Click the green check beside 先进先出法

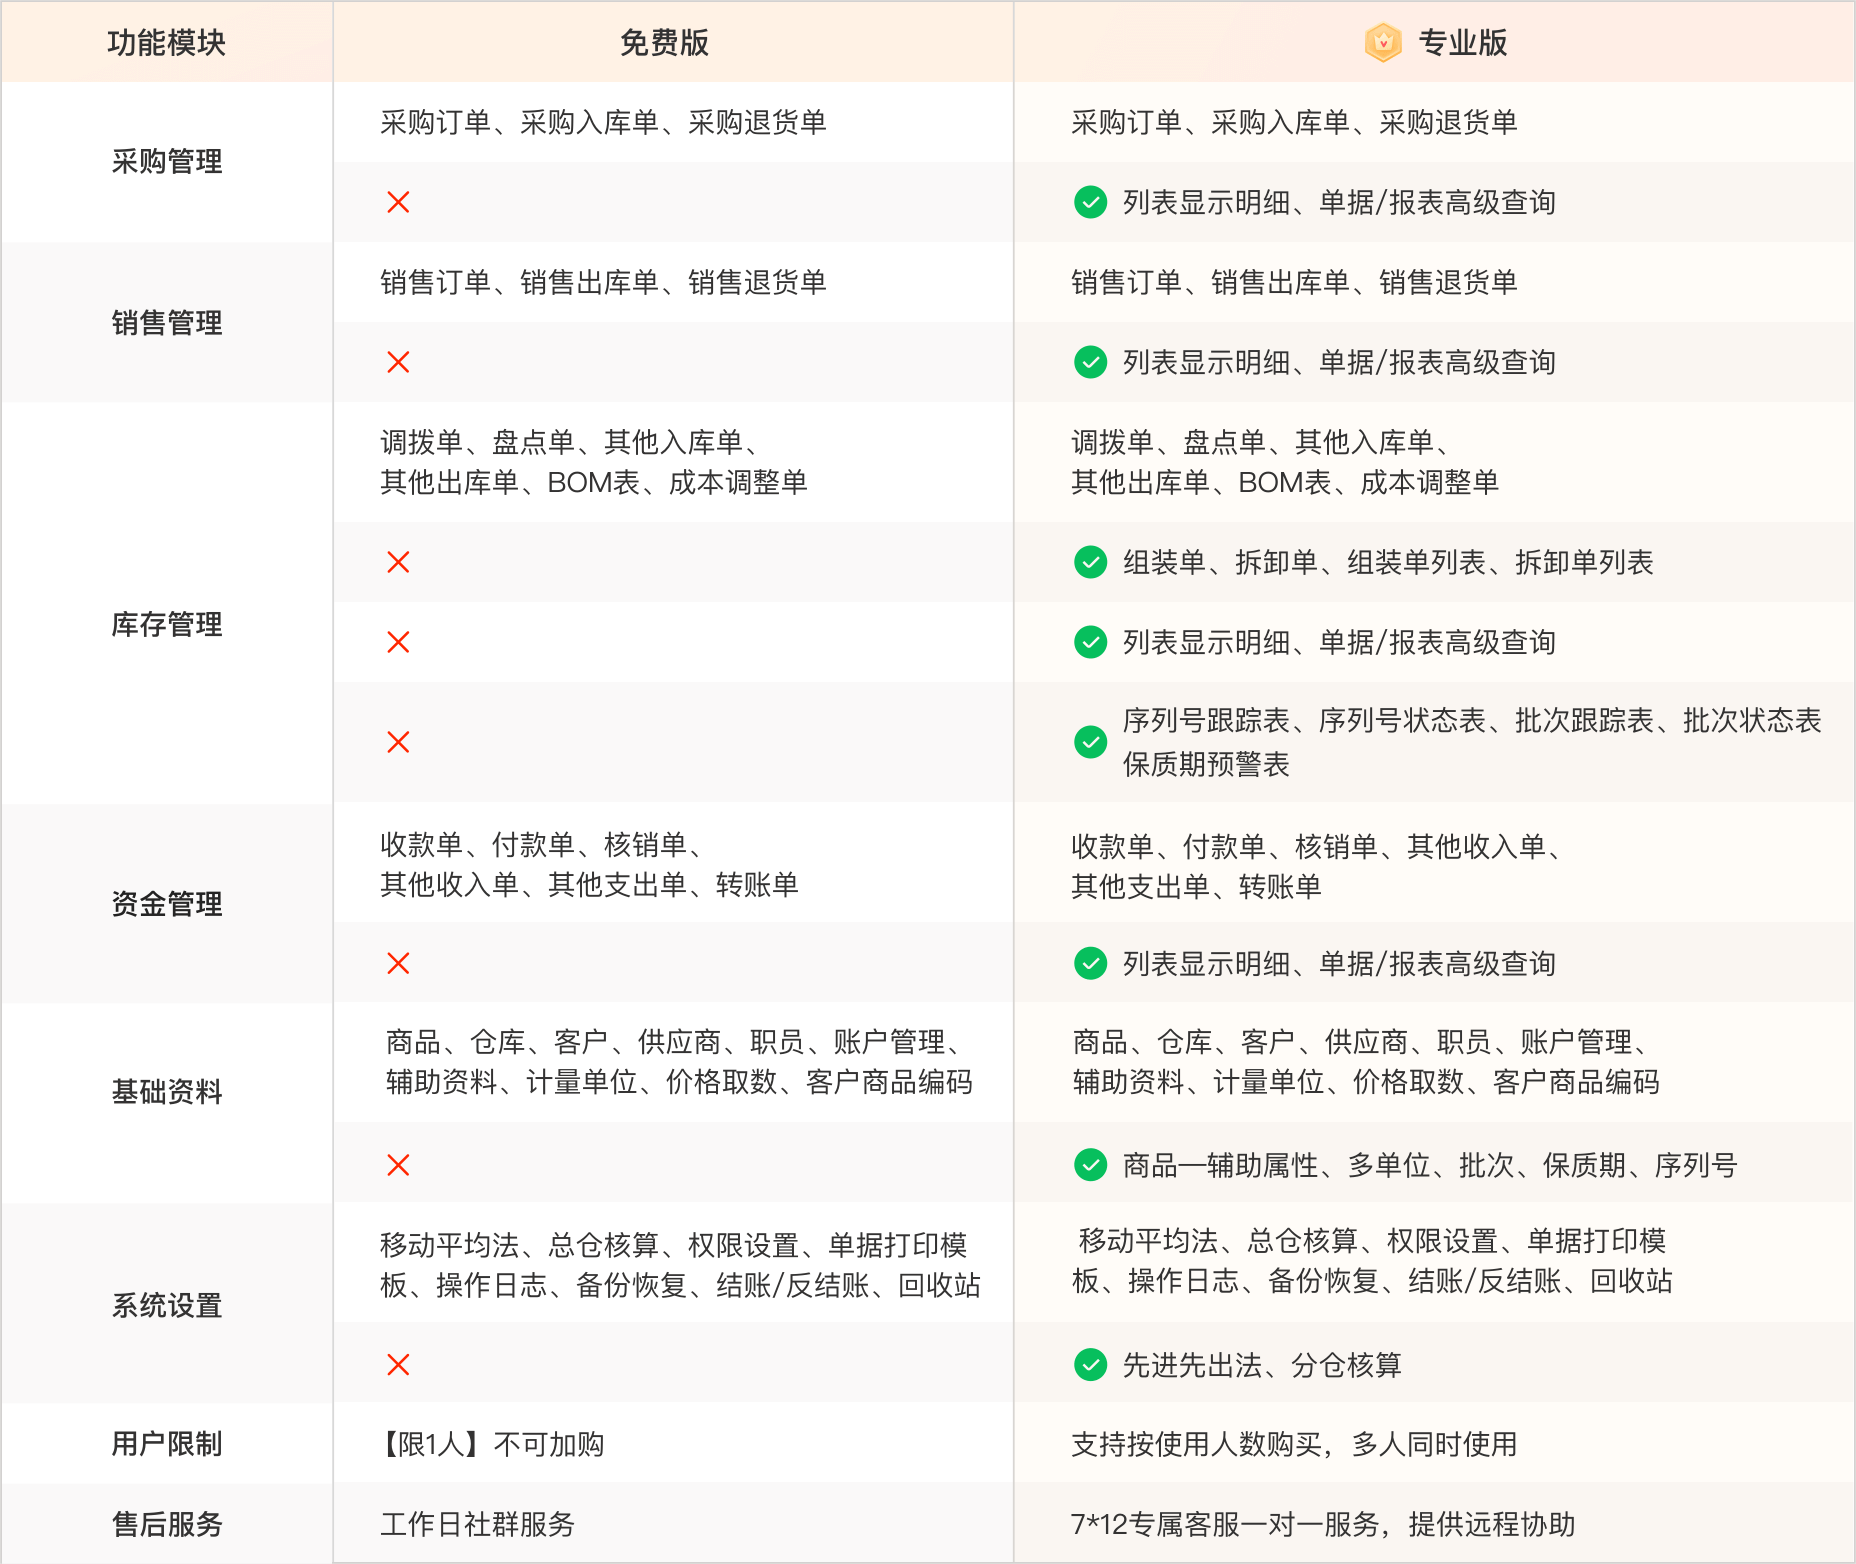point(1090,1365)
